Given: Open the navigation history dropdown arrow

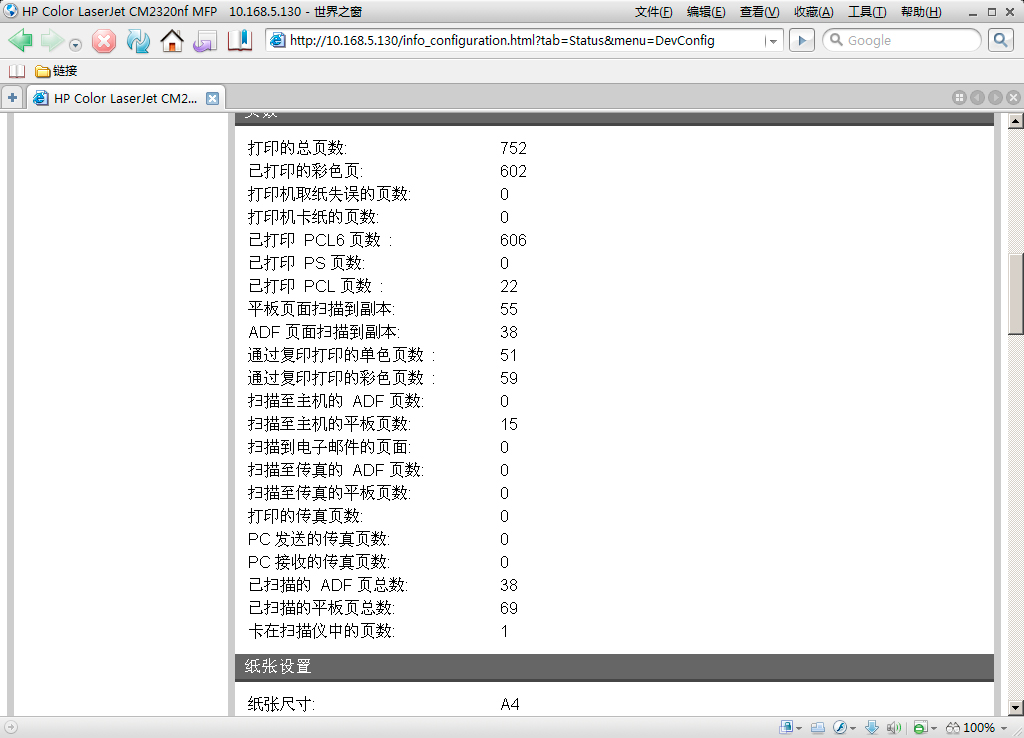Looking at the screenshot, I should (75, 44).
